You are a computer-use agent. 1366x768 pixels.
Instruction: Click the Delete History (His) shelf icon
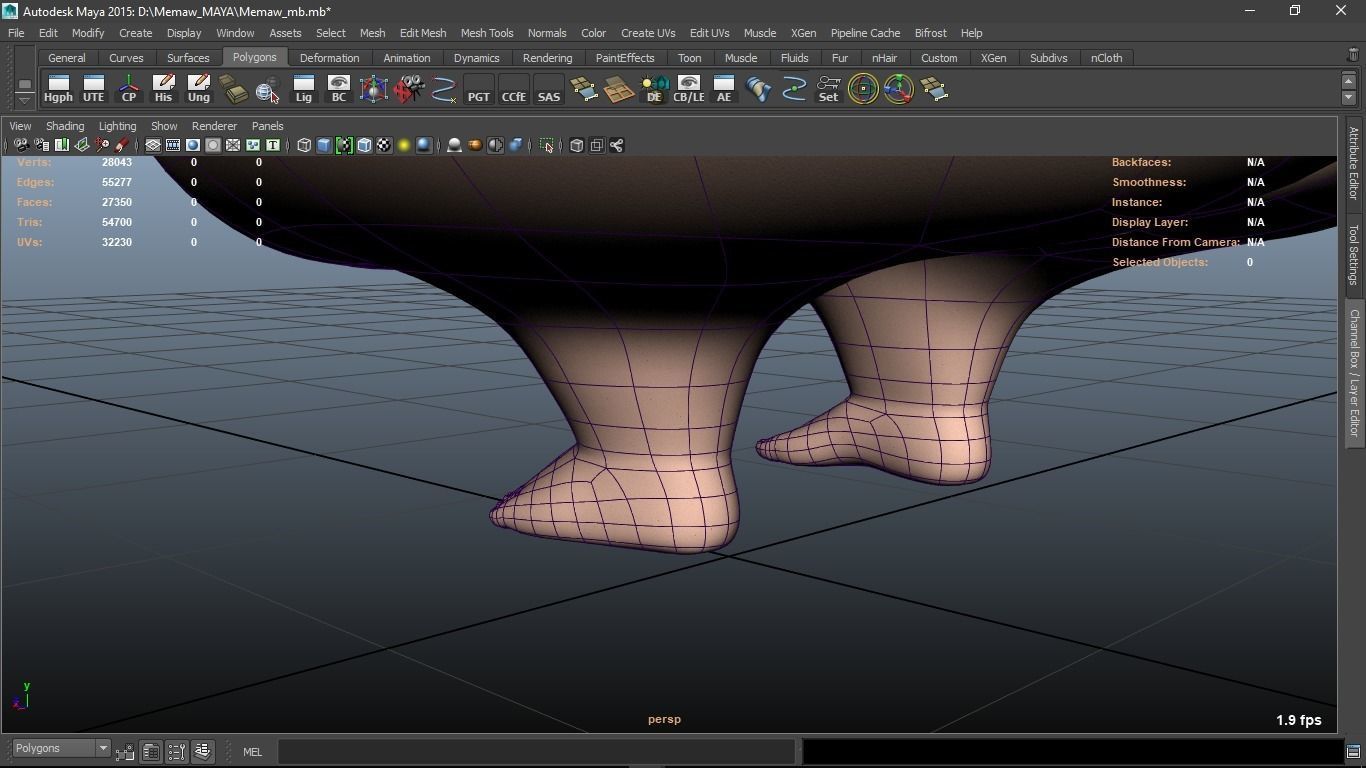tap(163, 89)
